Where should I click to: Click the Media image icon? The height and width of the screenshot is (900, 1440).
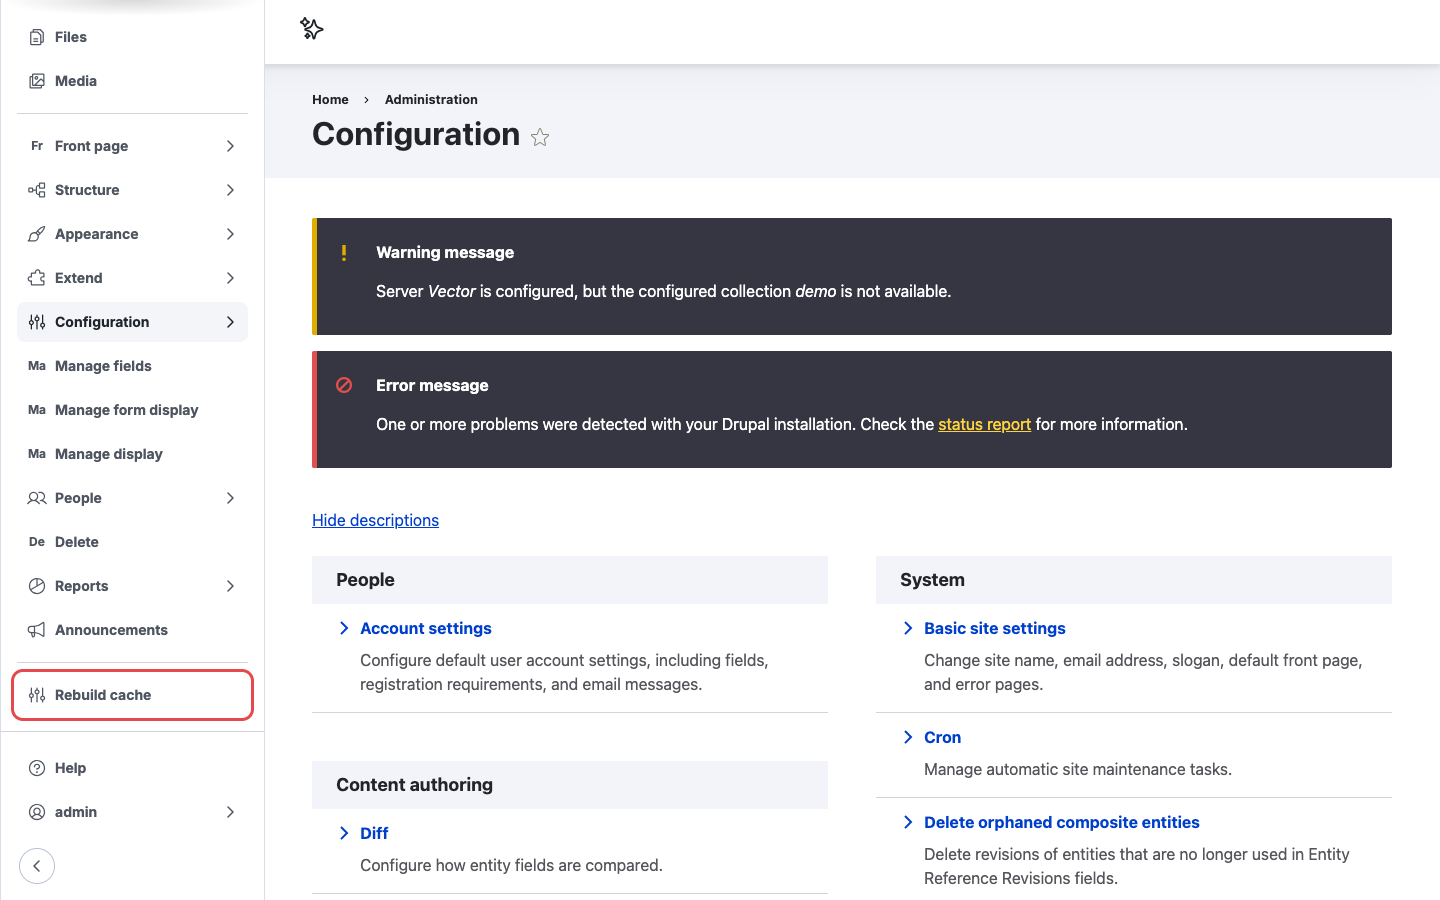(37, 81)
